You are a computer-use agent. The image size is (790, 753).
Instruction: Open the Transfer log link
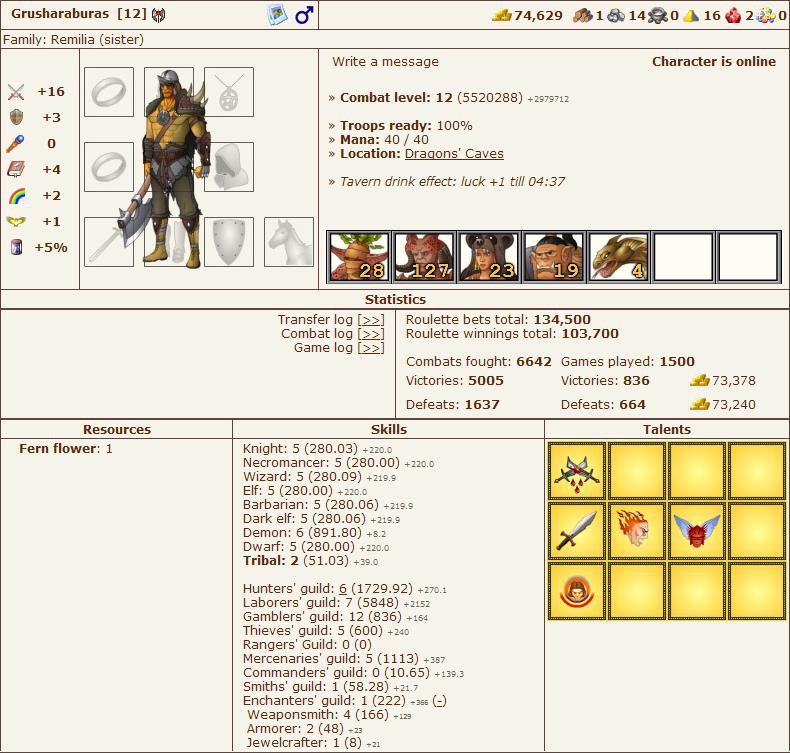[x=371, y=320]
